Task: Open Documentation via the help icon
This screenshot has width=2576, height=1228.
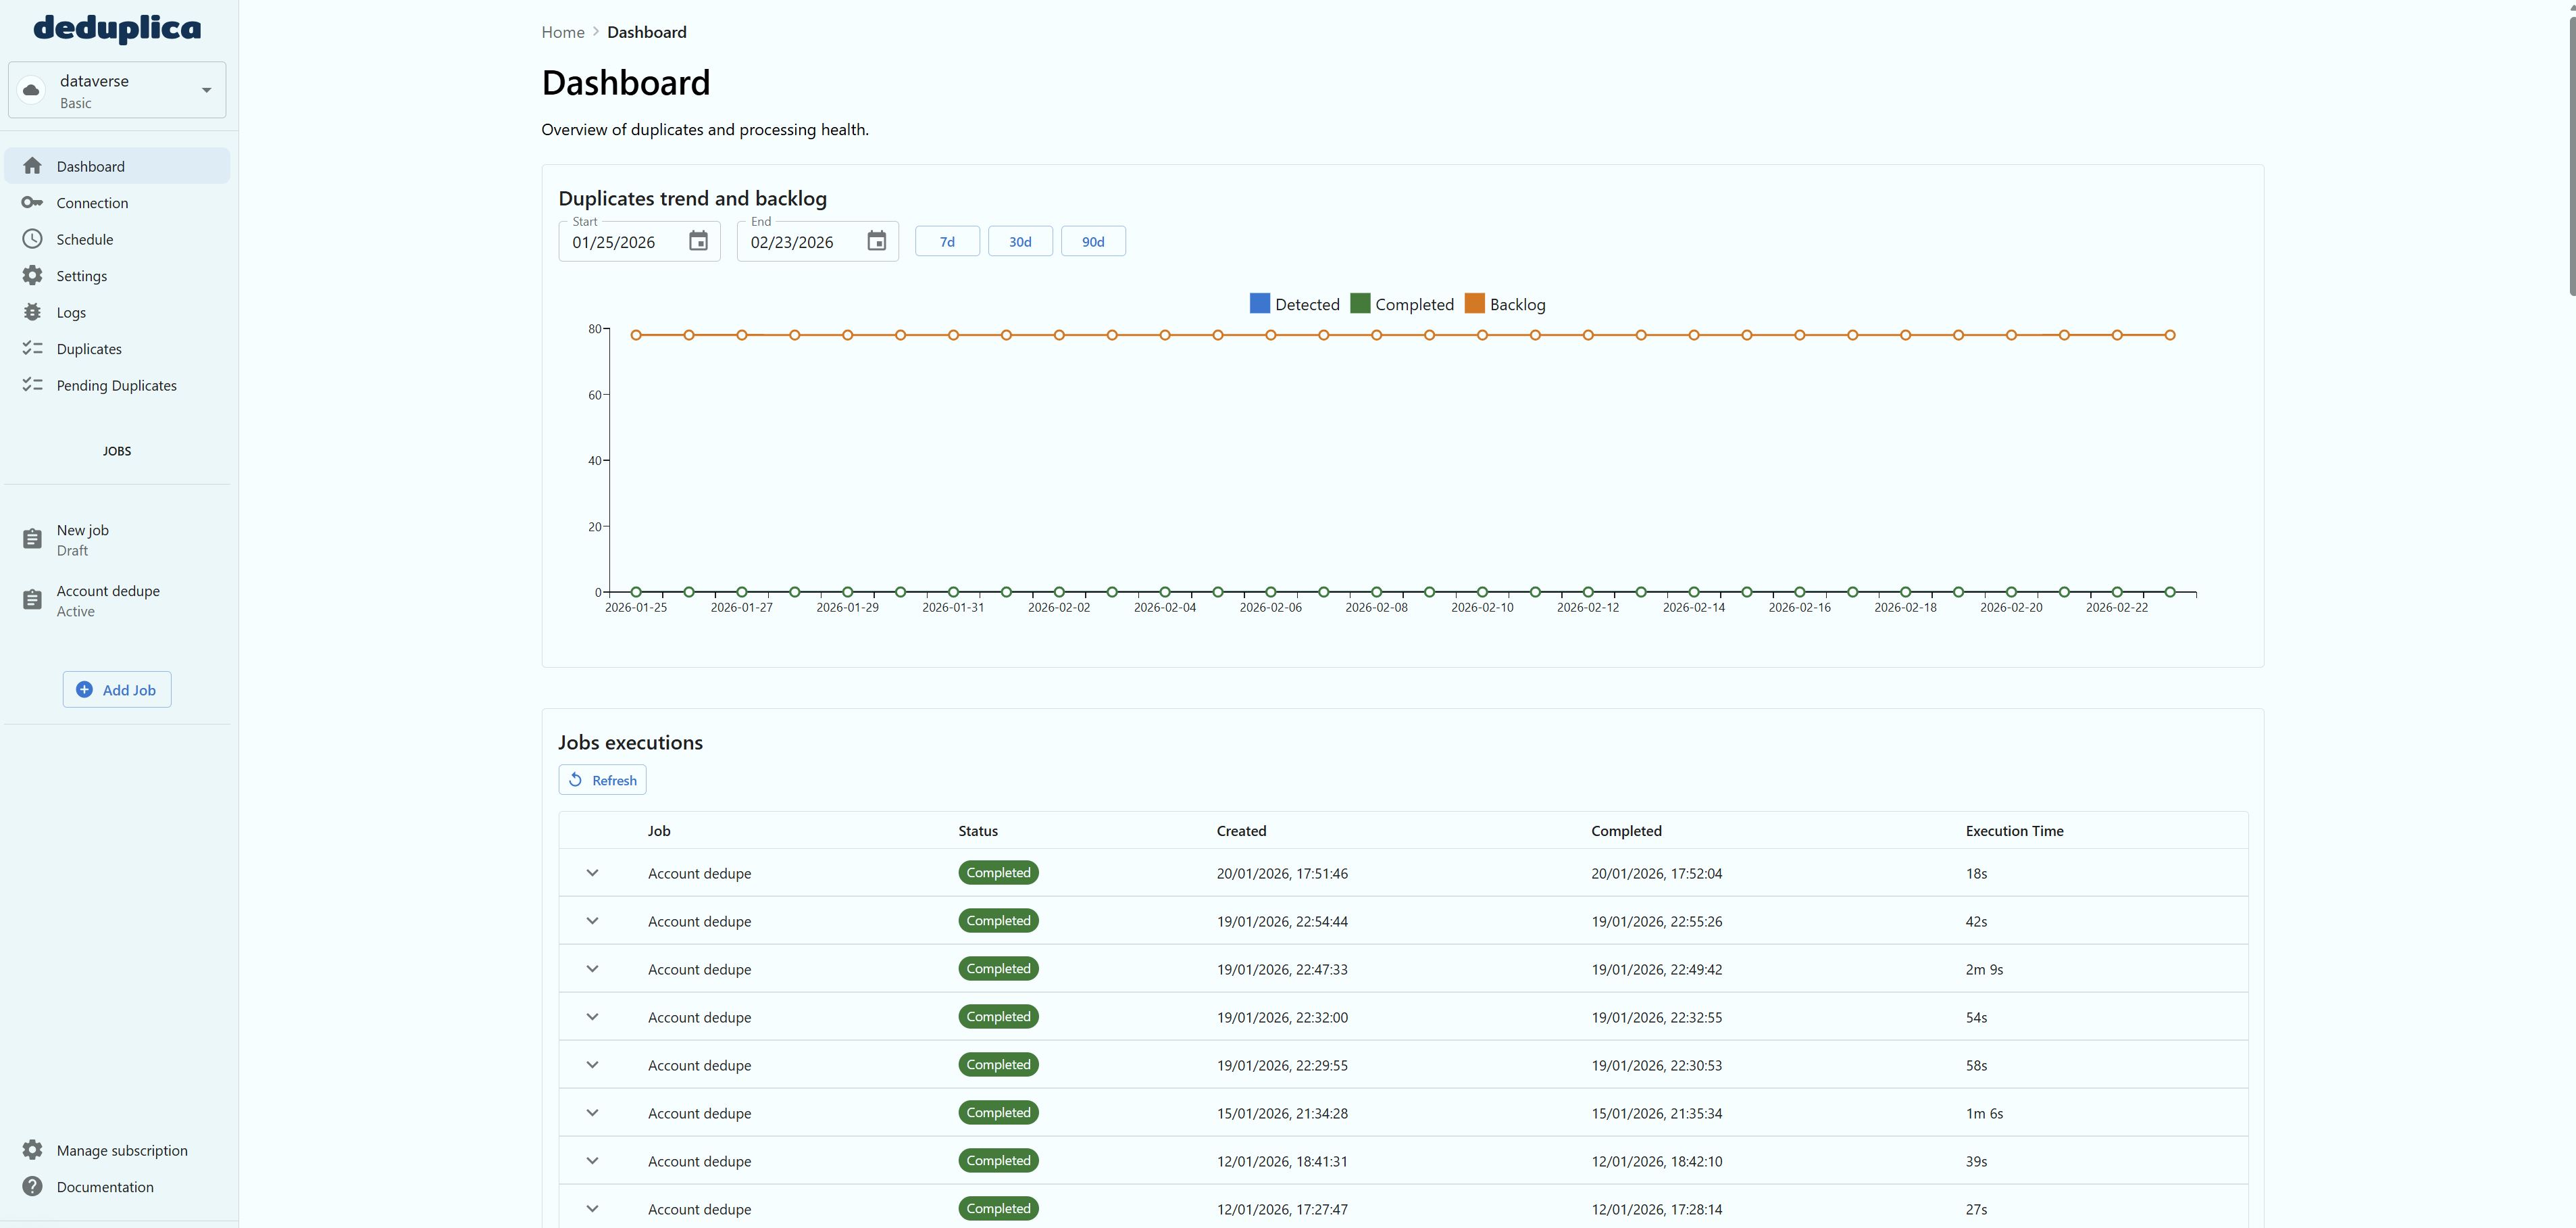Action: [33, 1186]
